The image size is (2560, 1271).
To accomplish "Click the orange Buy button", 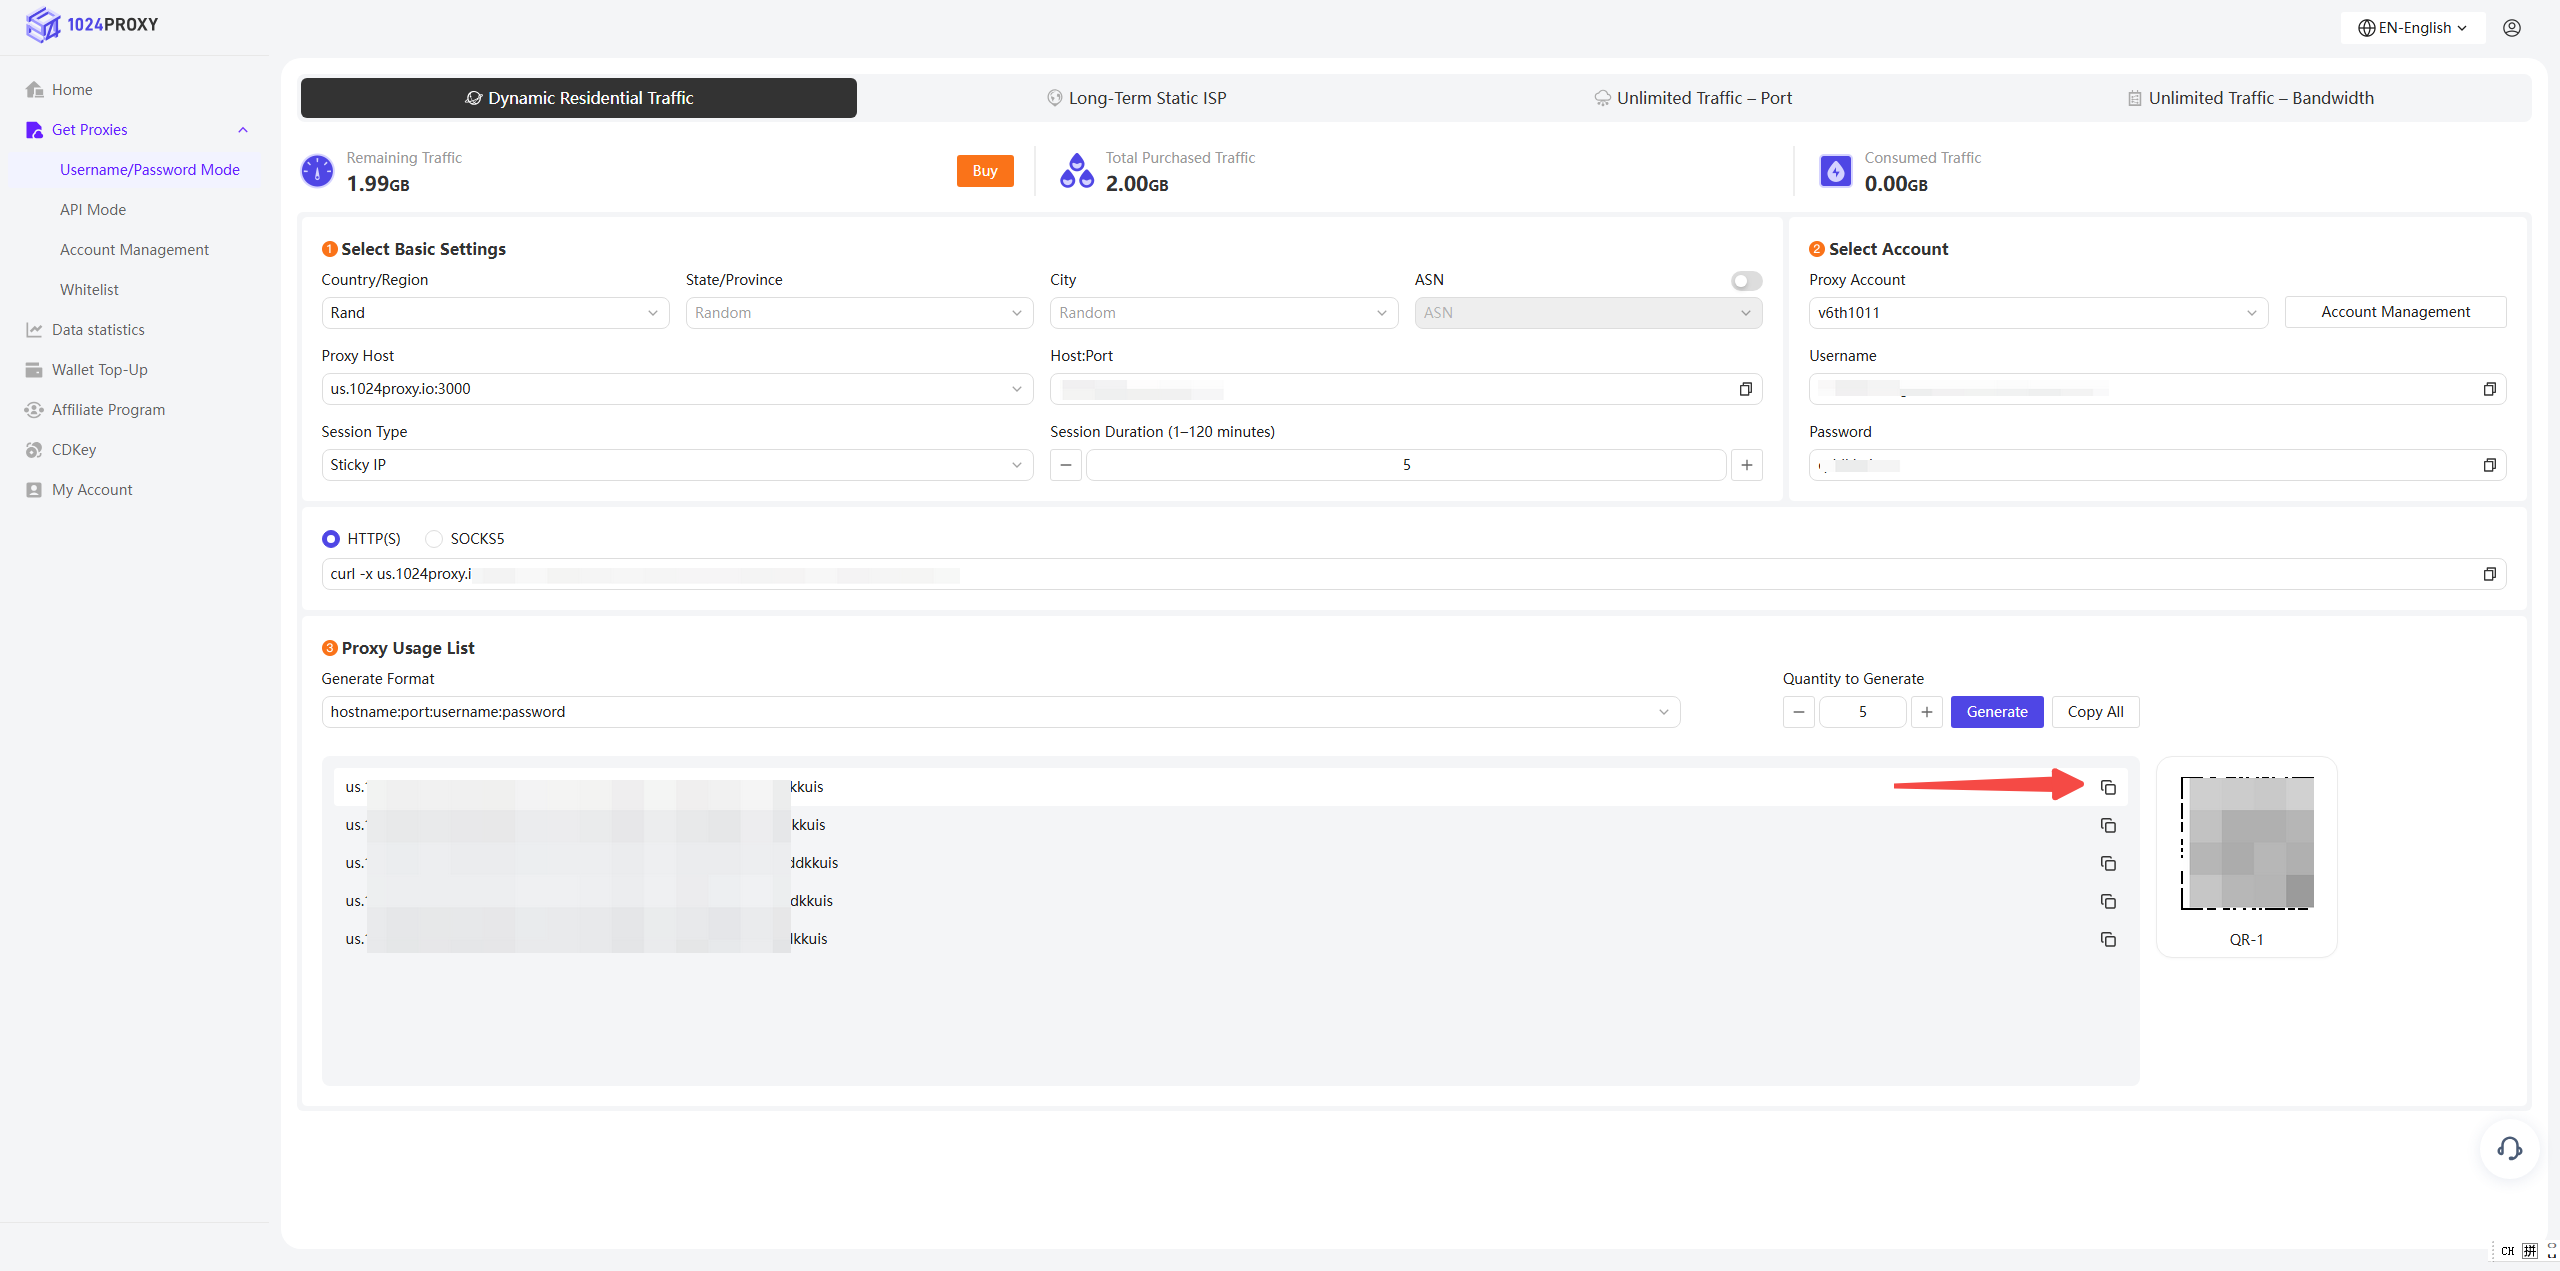I will [984, 171].
